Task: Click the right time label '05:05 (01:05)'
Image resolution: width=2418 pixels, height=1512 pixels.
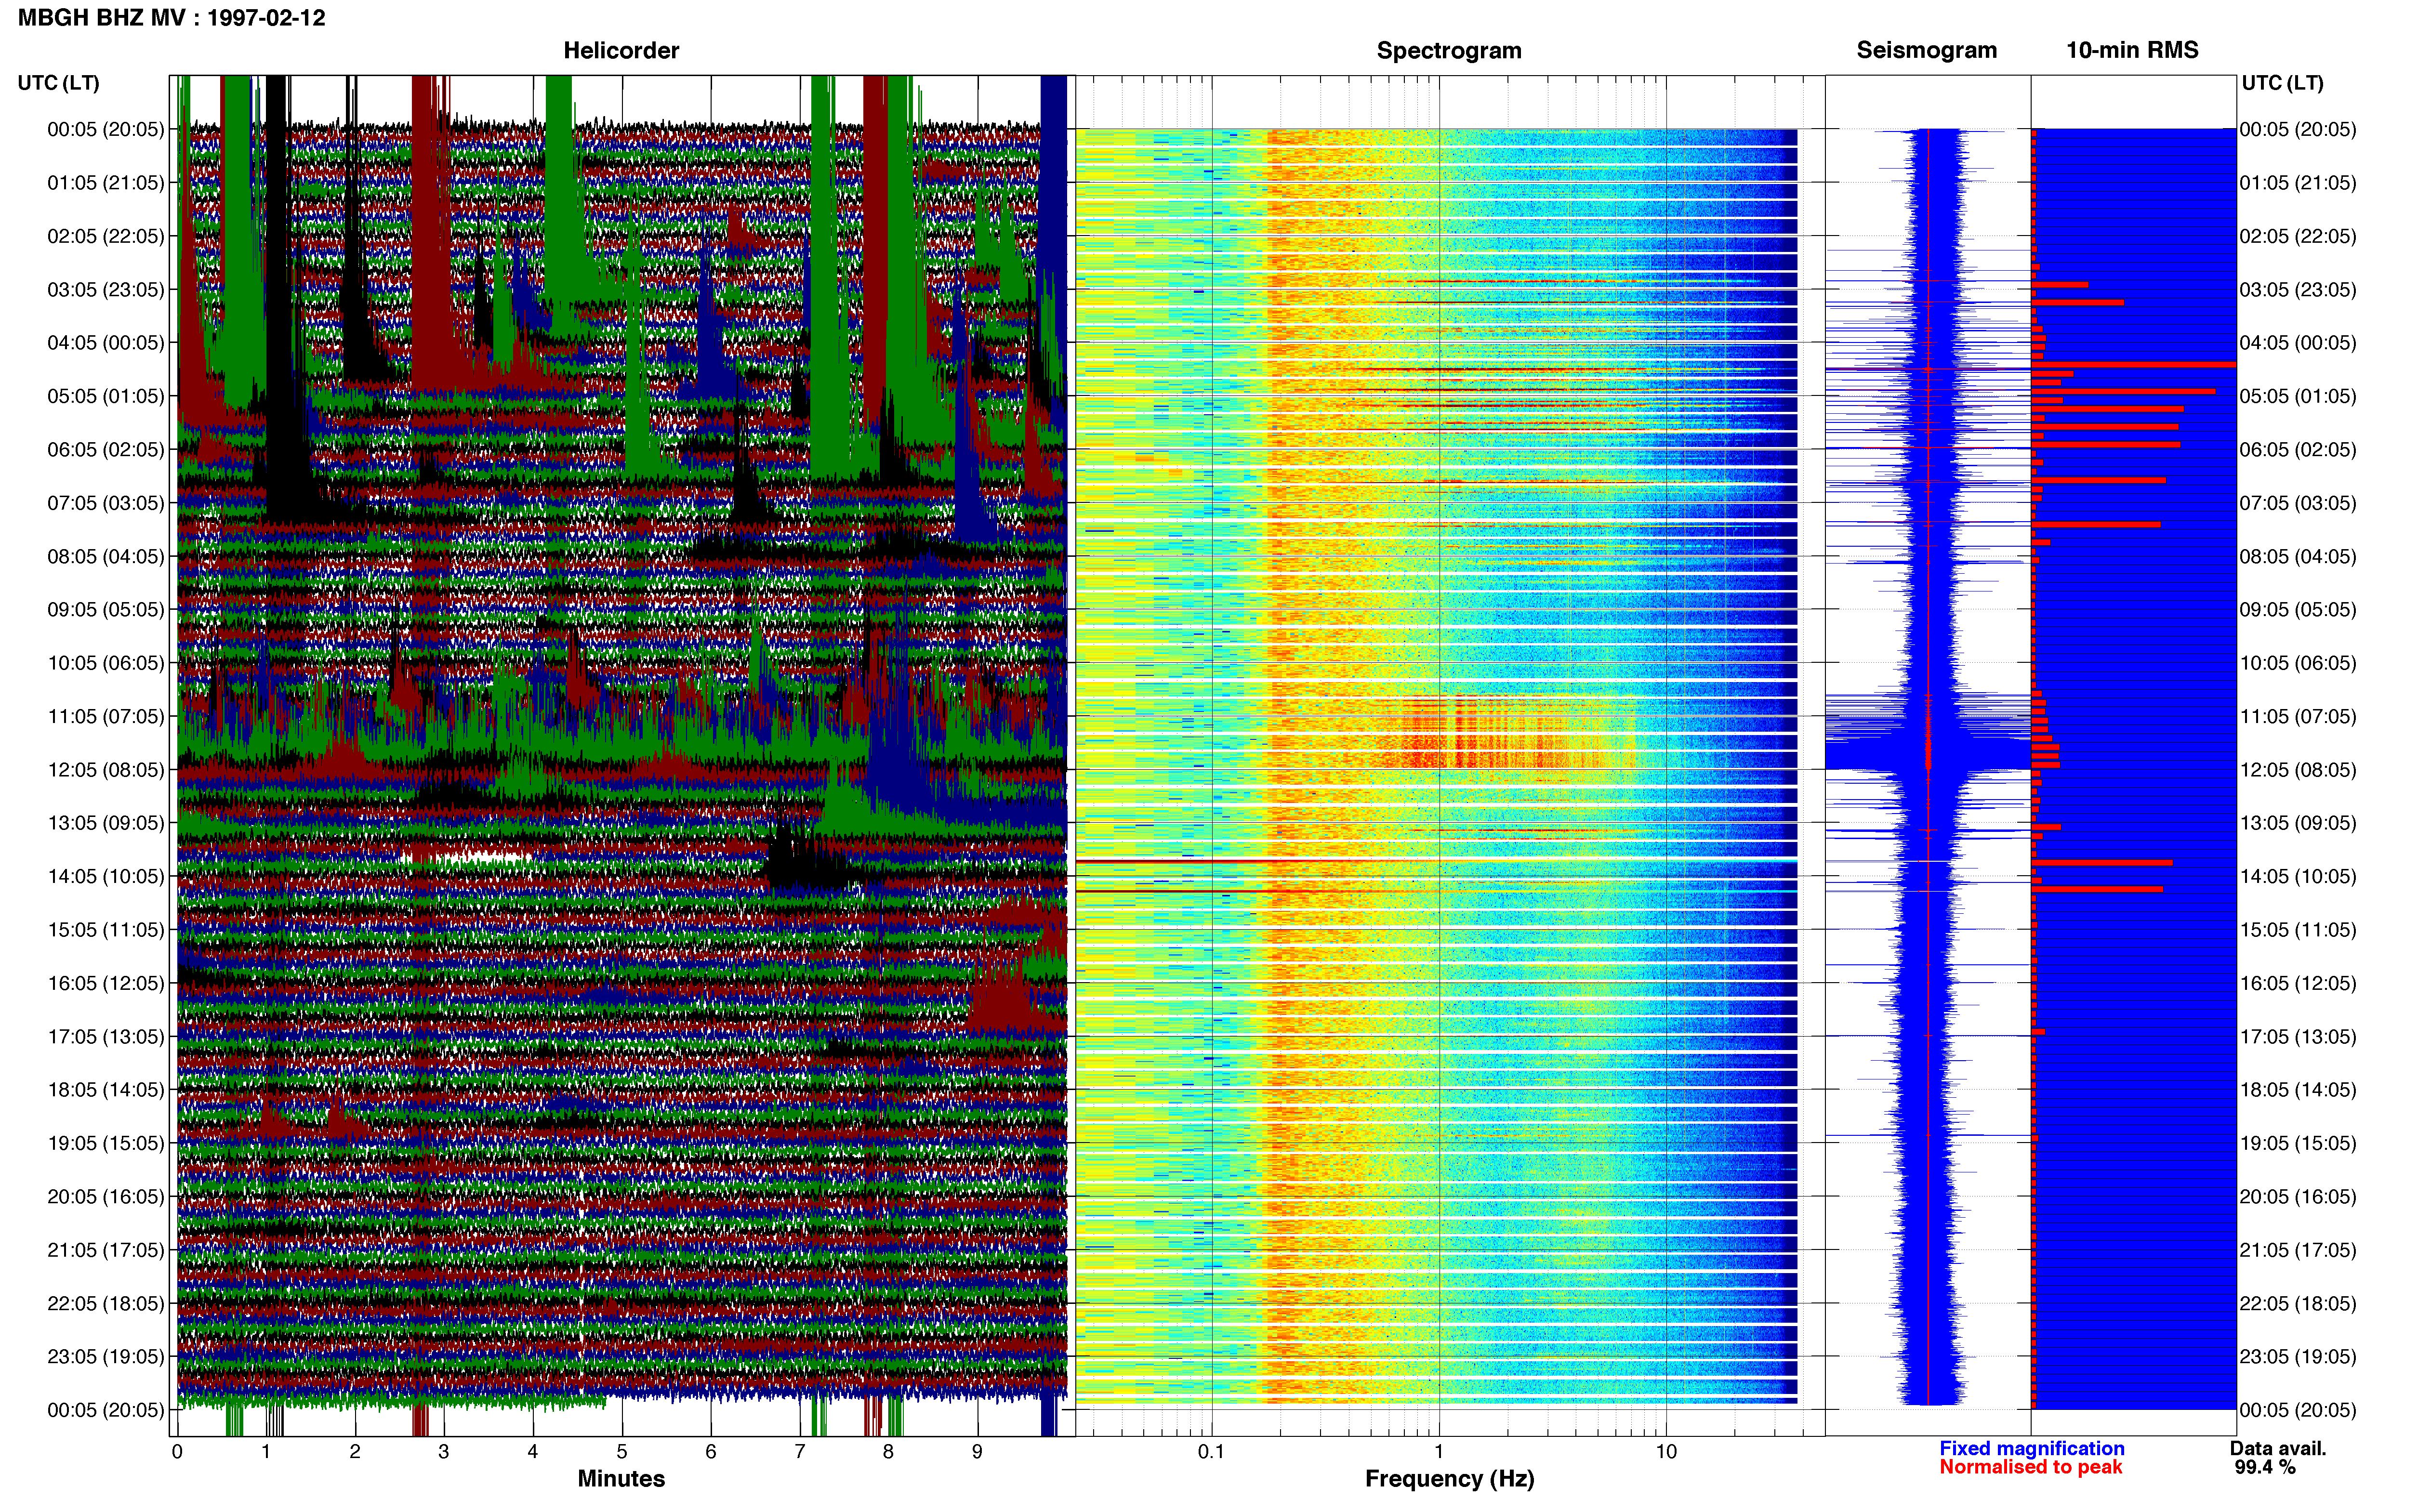Action: pyautogui.click(x=2298, y=396)
